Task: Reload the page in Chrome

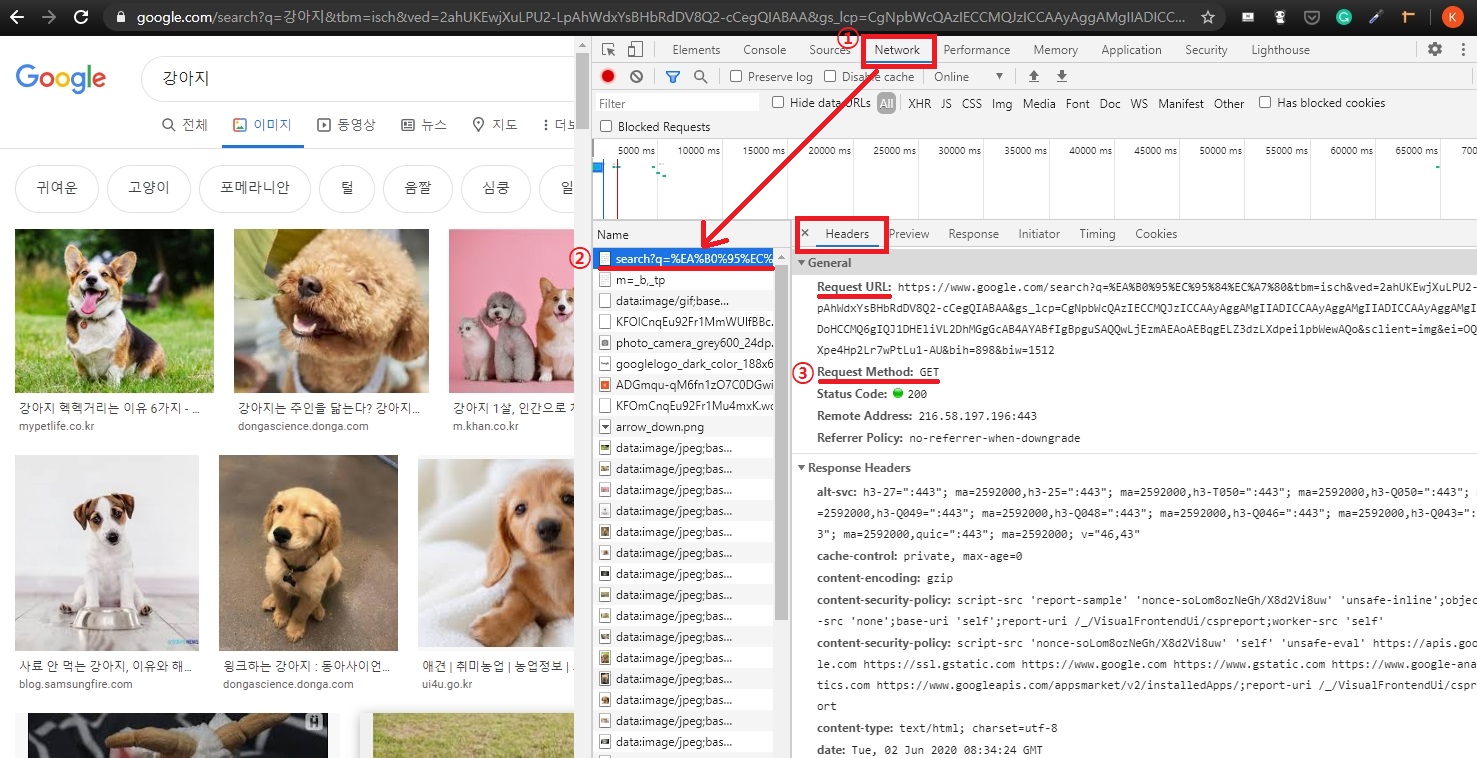Action: [x=81, y=17]
